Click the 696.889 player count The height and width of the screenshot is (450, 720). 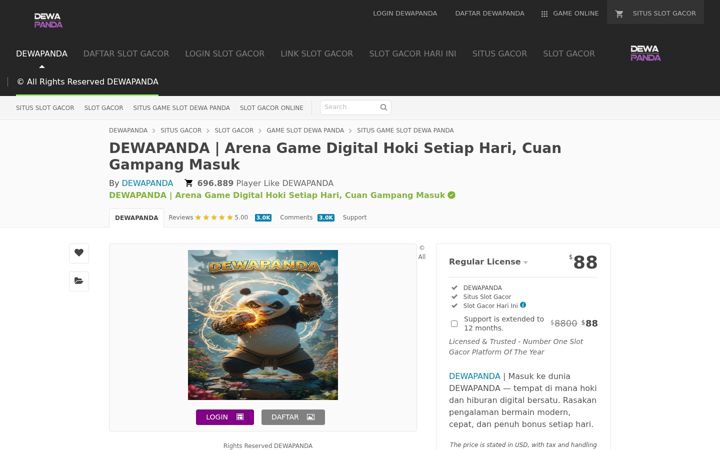tap(215, 183)
